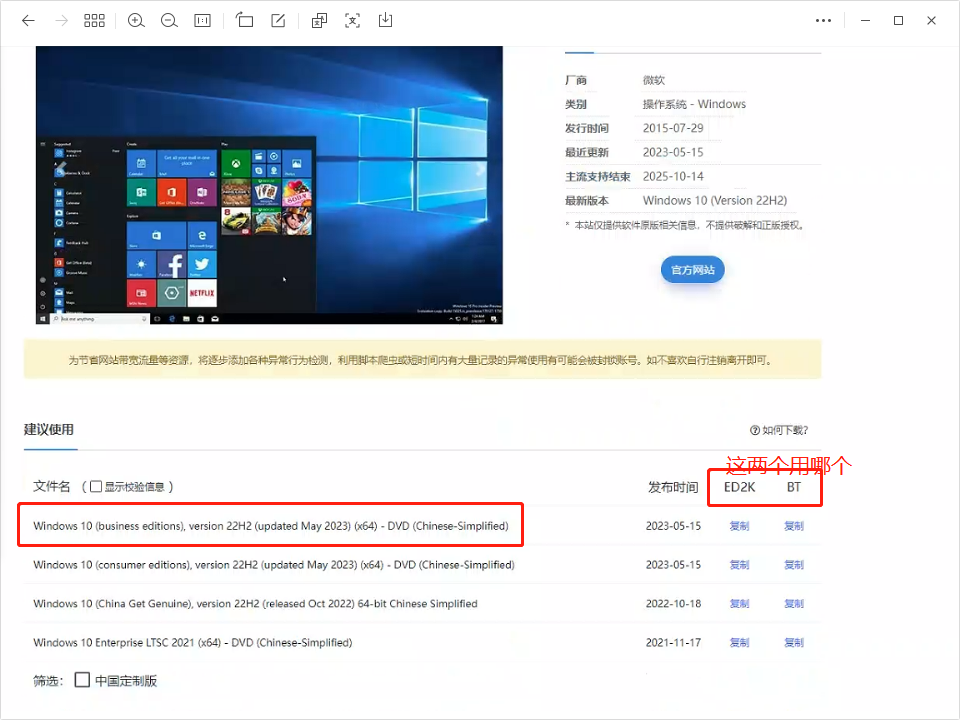
Task: Click the 2021-11-17 release date
Action: (x=673, y=643)
